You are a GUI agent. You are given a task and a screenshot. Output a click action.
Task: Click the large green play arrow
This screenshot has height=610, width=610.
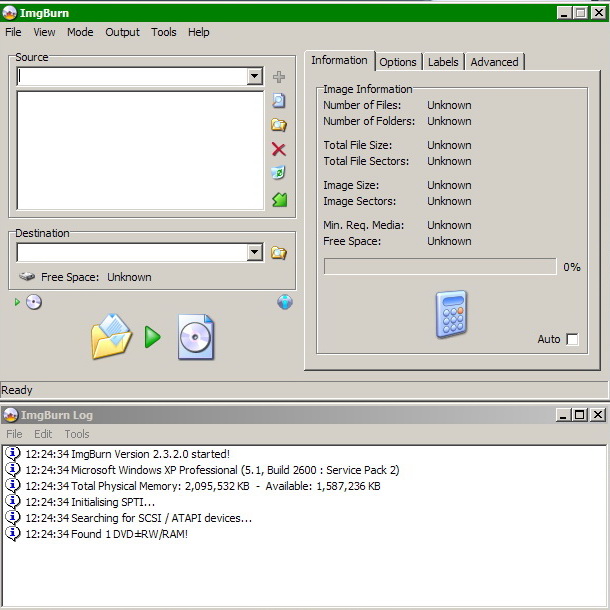click(x=152, y=337)
